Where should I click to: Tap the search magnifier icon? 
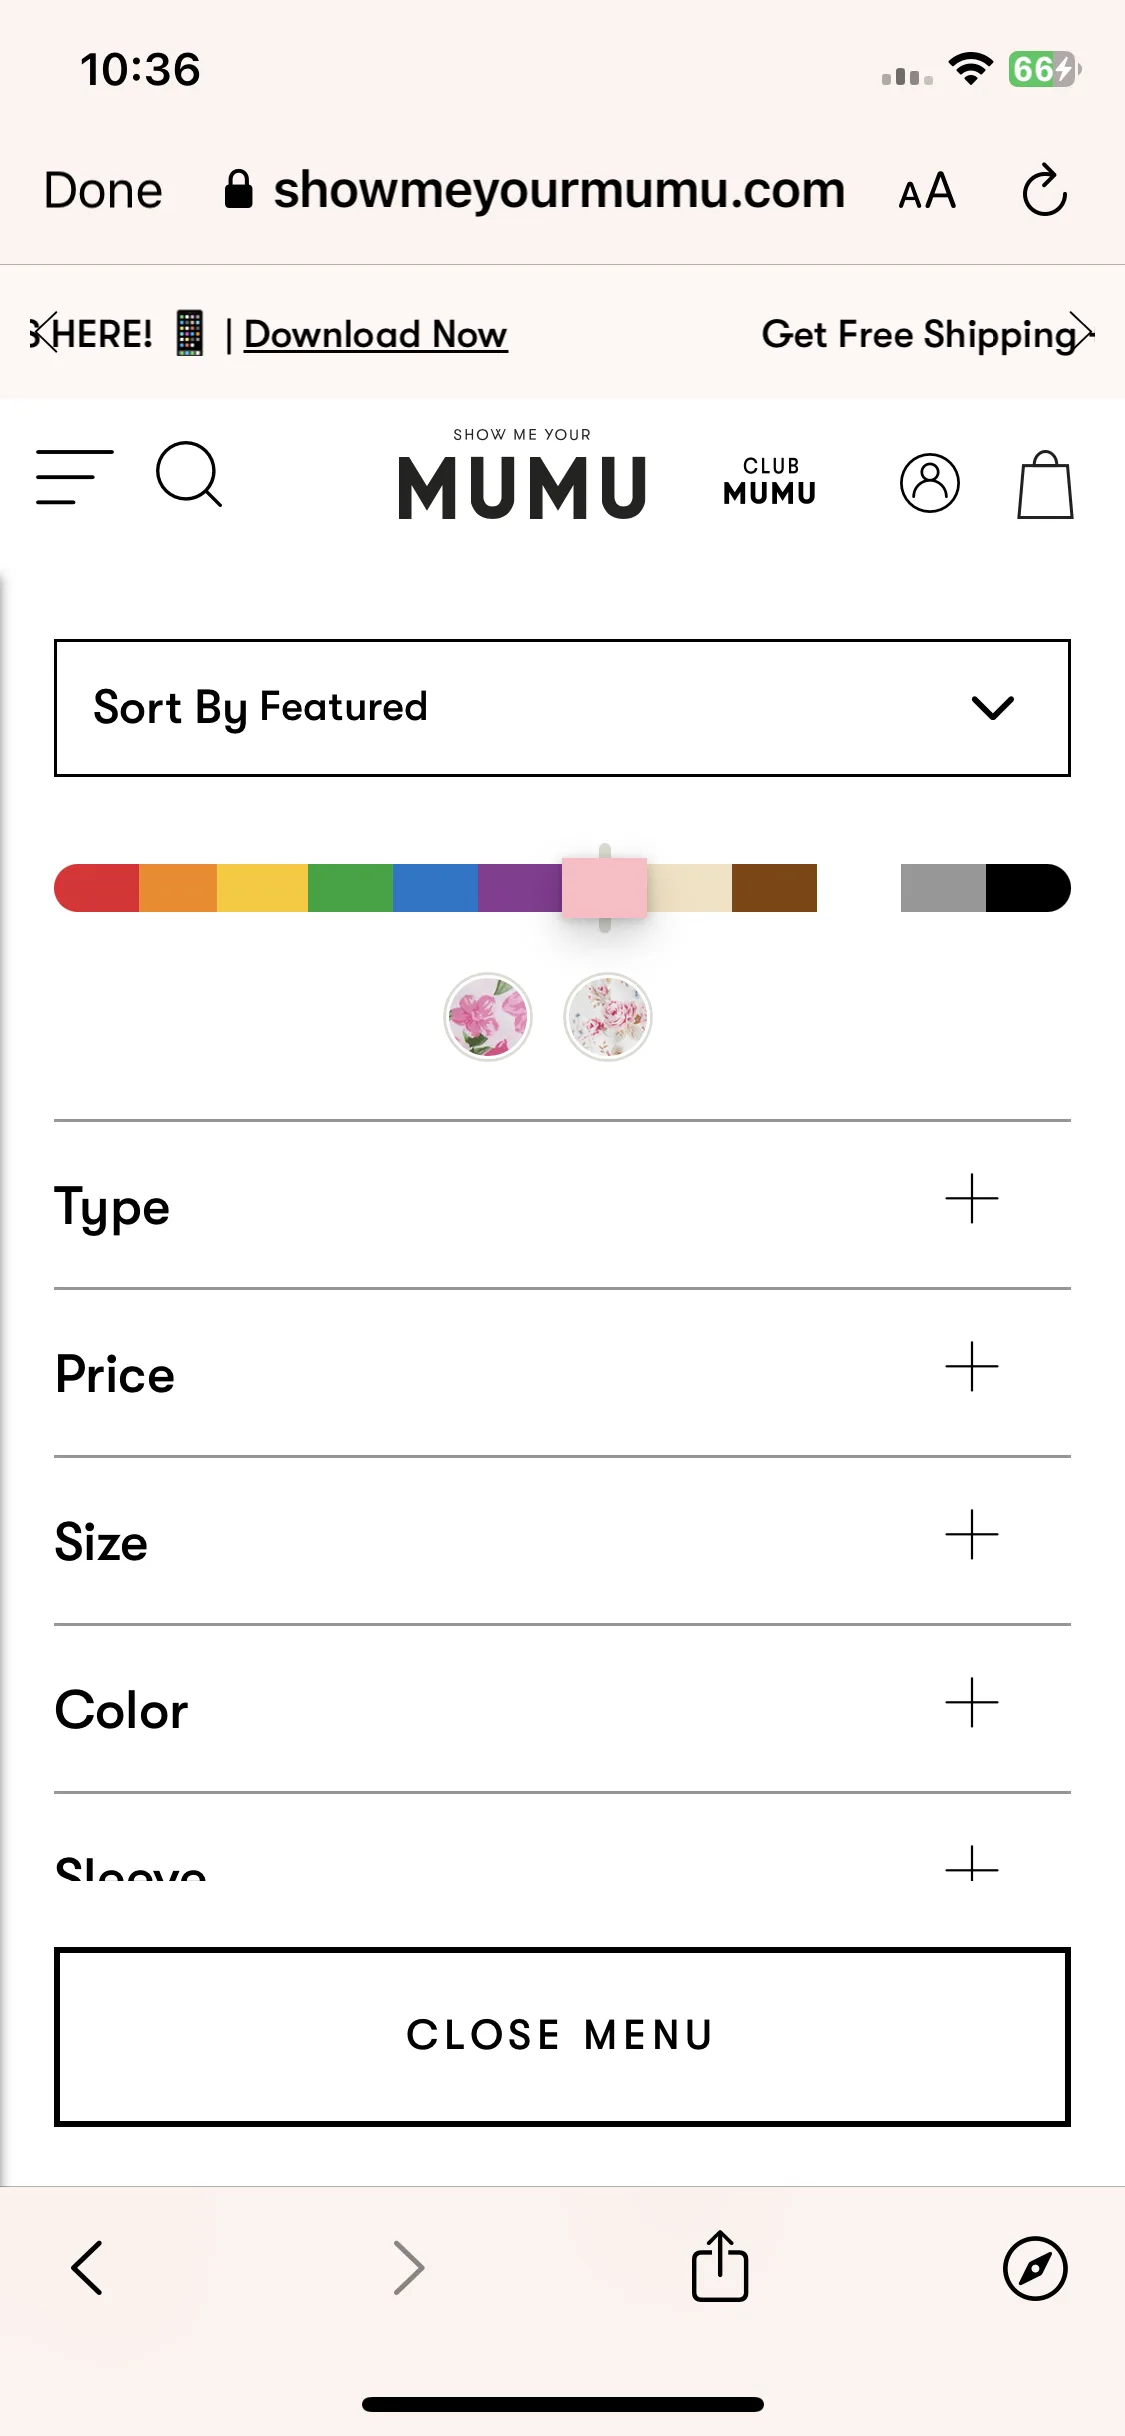pyautogui.click(x=189, y=475)
